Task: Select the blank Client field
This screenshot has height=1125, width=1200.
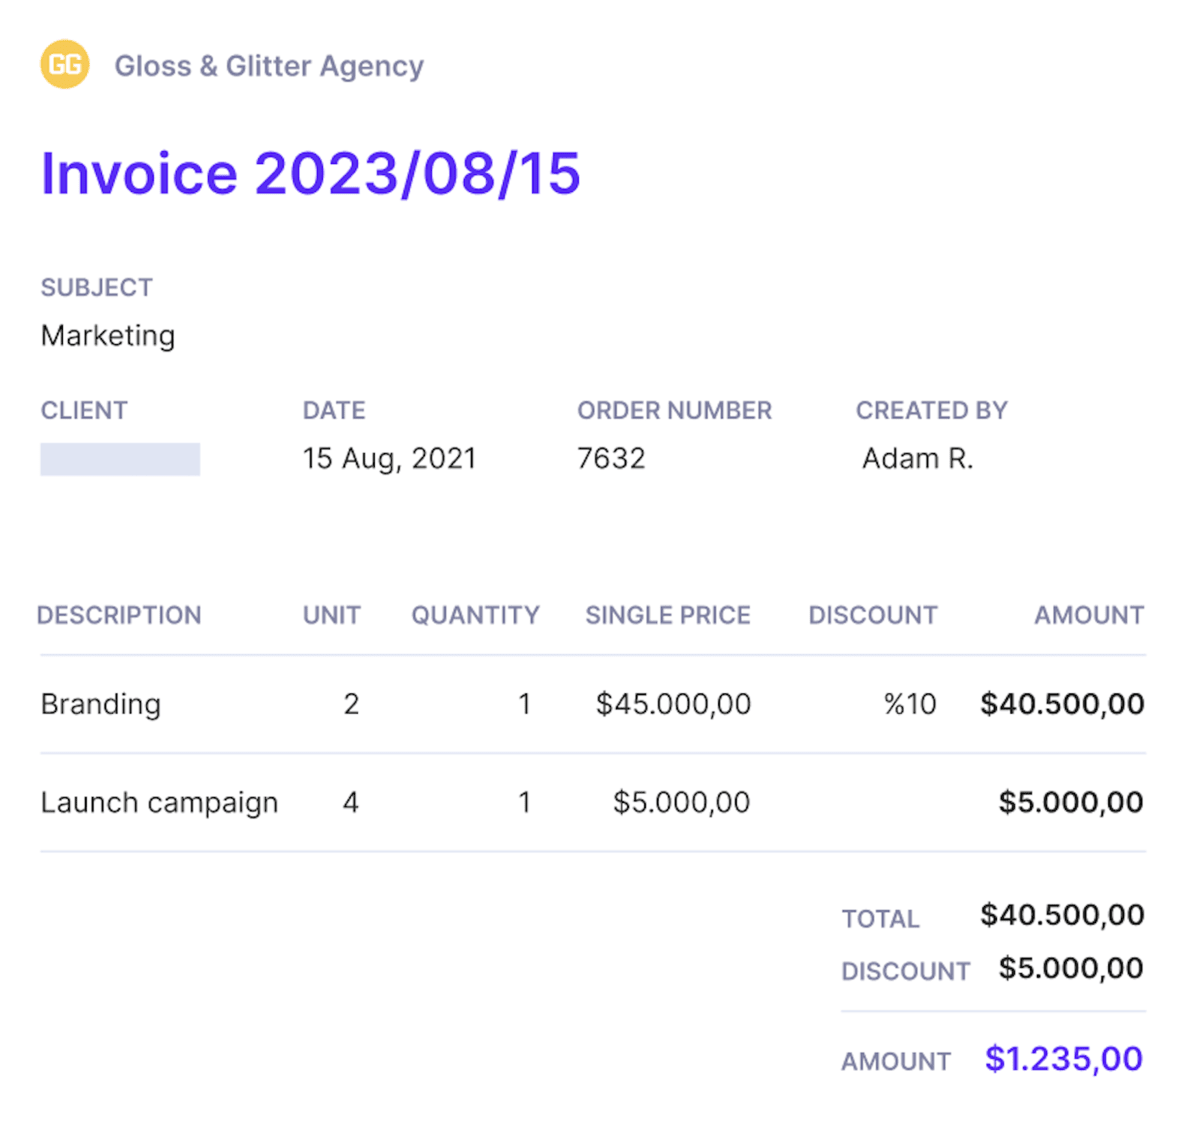Action: click(x=120, y=458)
